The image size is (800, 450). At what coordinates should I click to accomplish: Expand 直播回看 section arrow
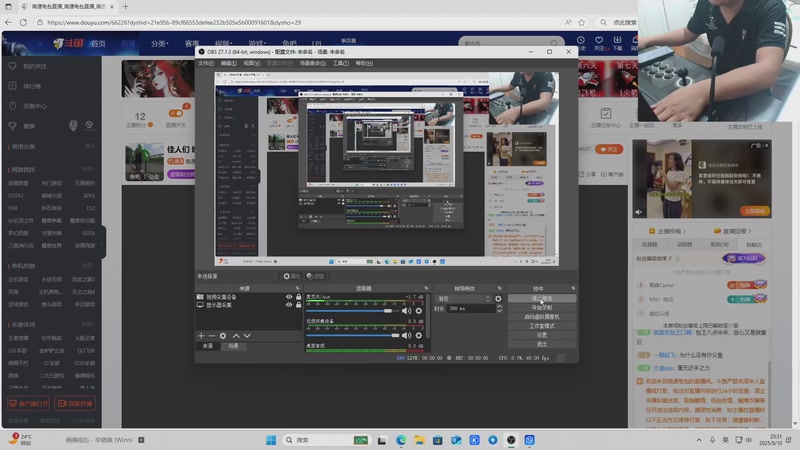(749, 231)
